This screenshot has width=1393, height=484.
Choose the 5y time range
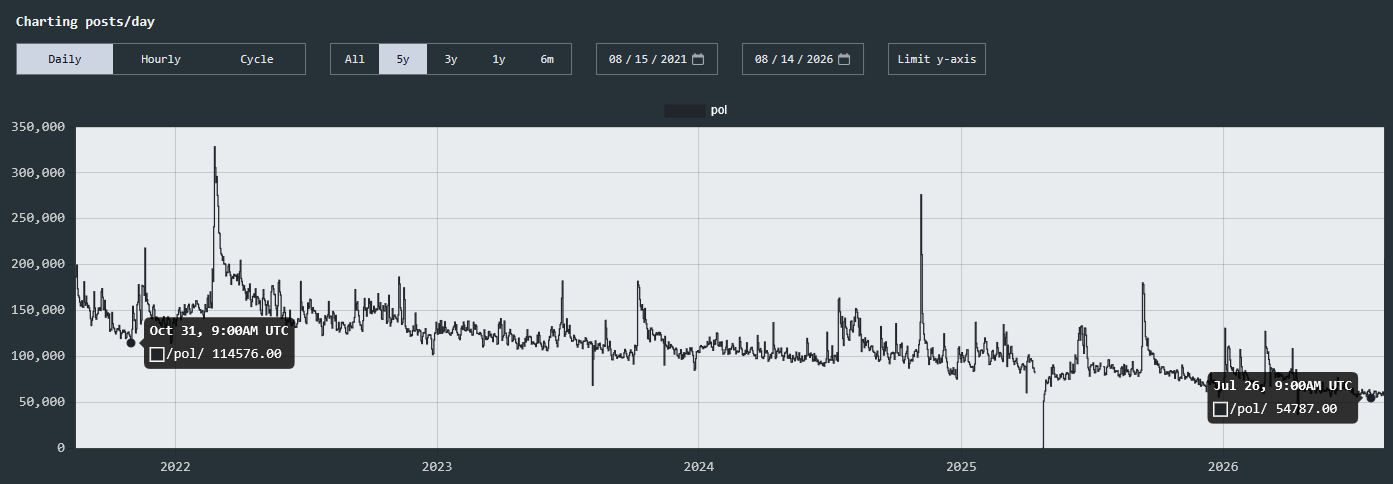[403, 59]
